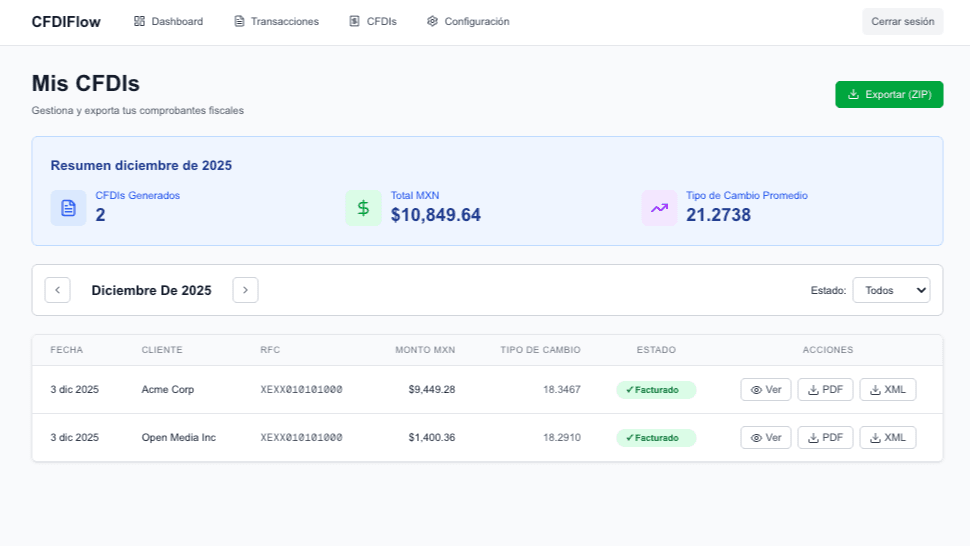Go to Transacciones page

(276, 22)
